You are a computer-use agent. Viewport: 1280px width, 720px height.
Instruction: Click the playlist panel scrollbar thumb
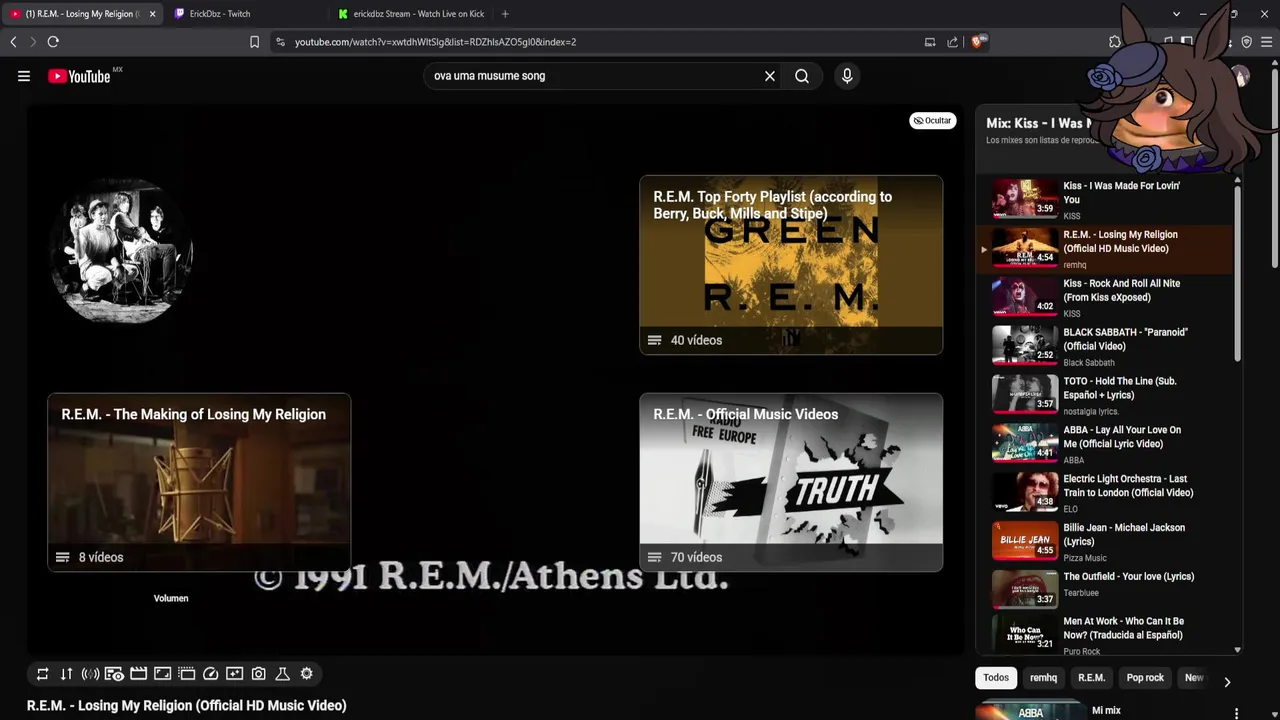1237,273
